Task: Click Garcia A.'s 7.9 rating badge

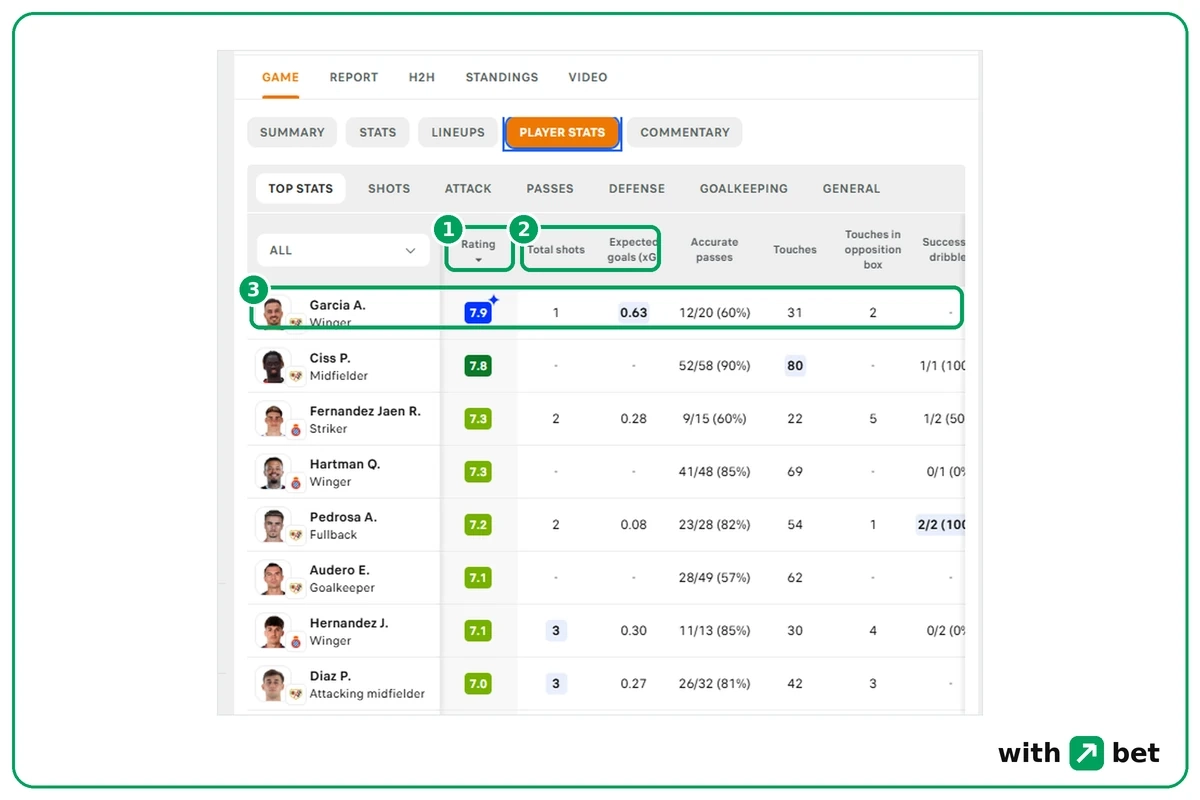Action: point(478,313)
